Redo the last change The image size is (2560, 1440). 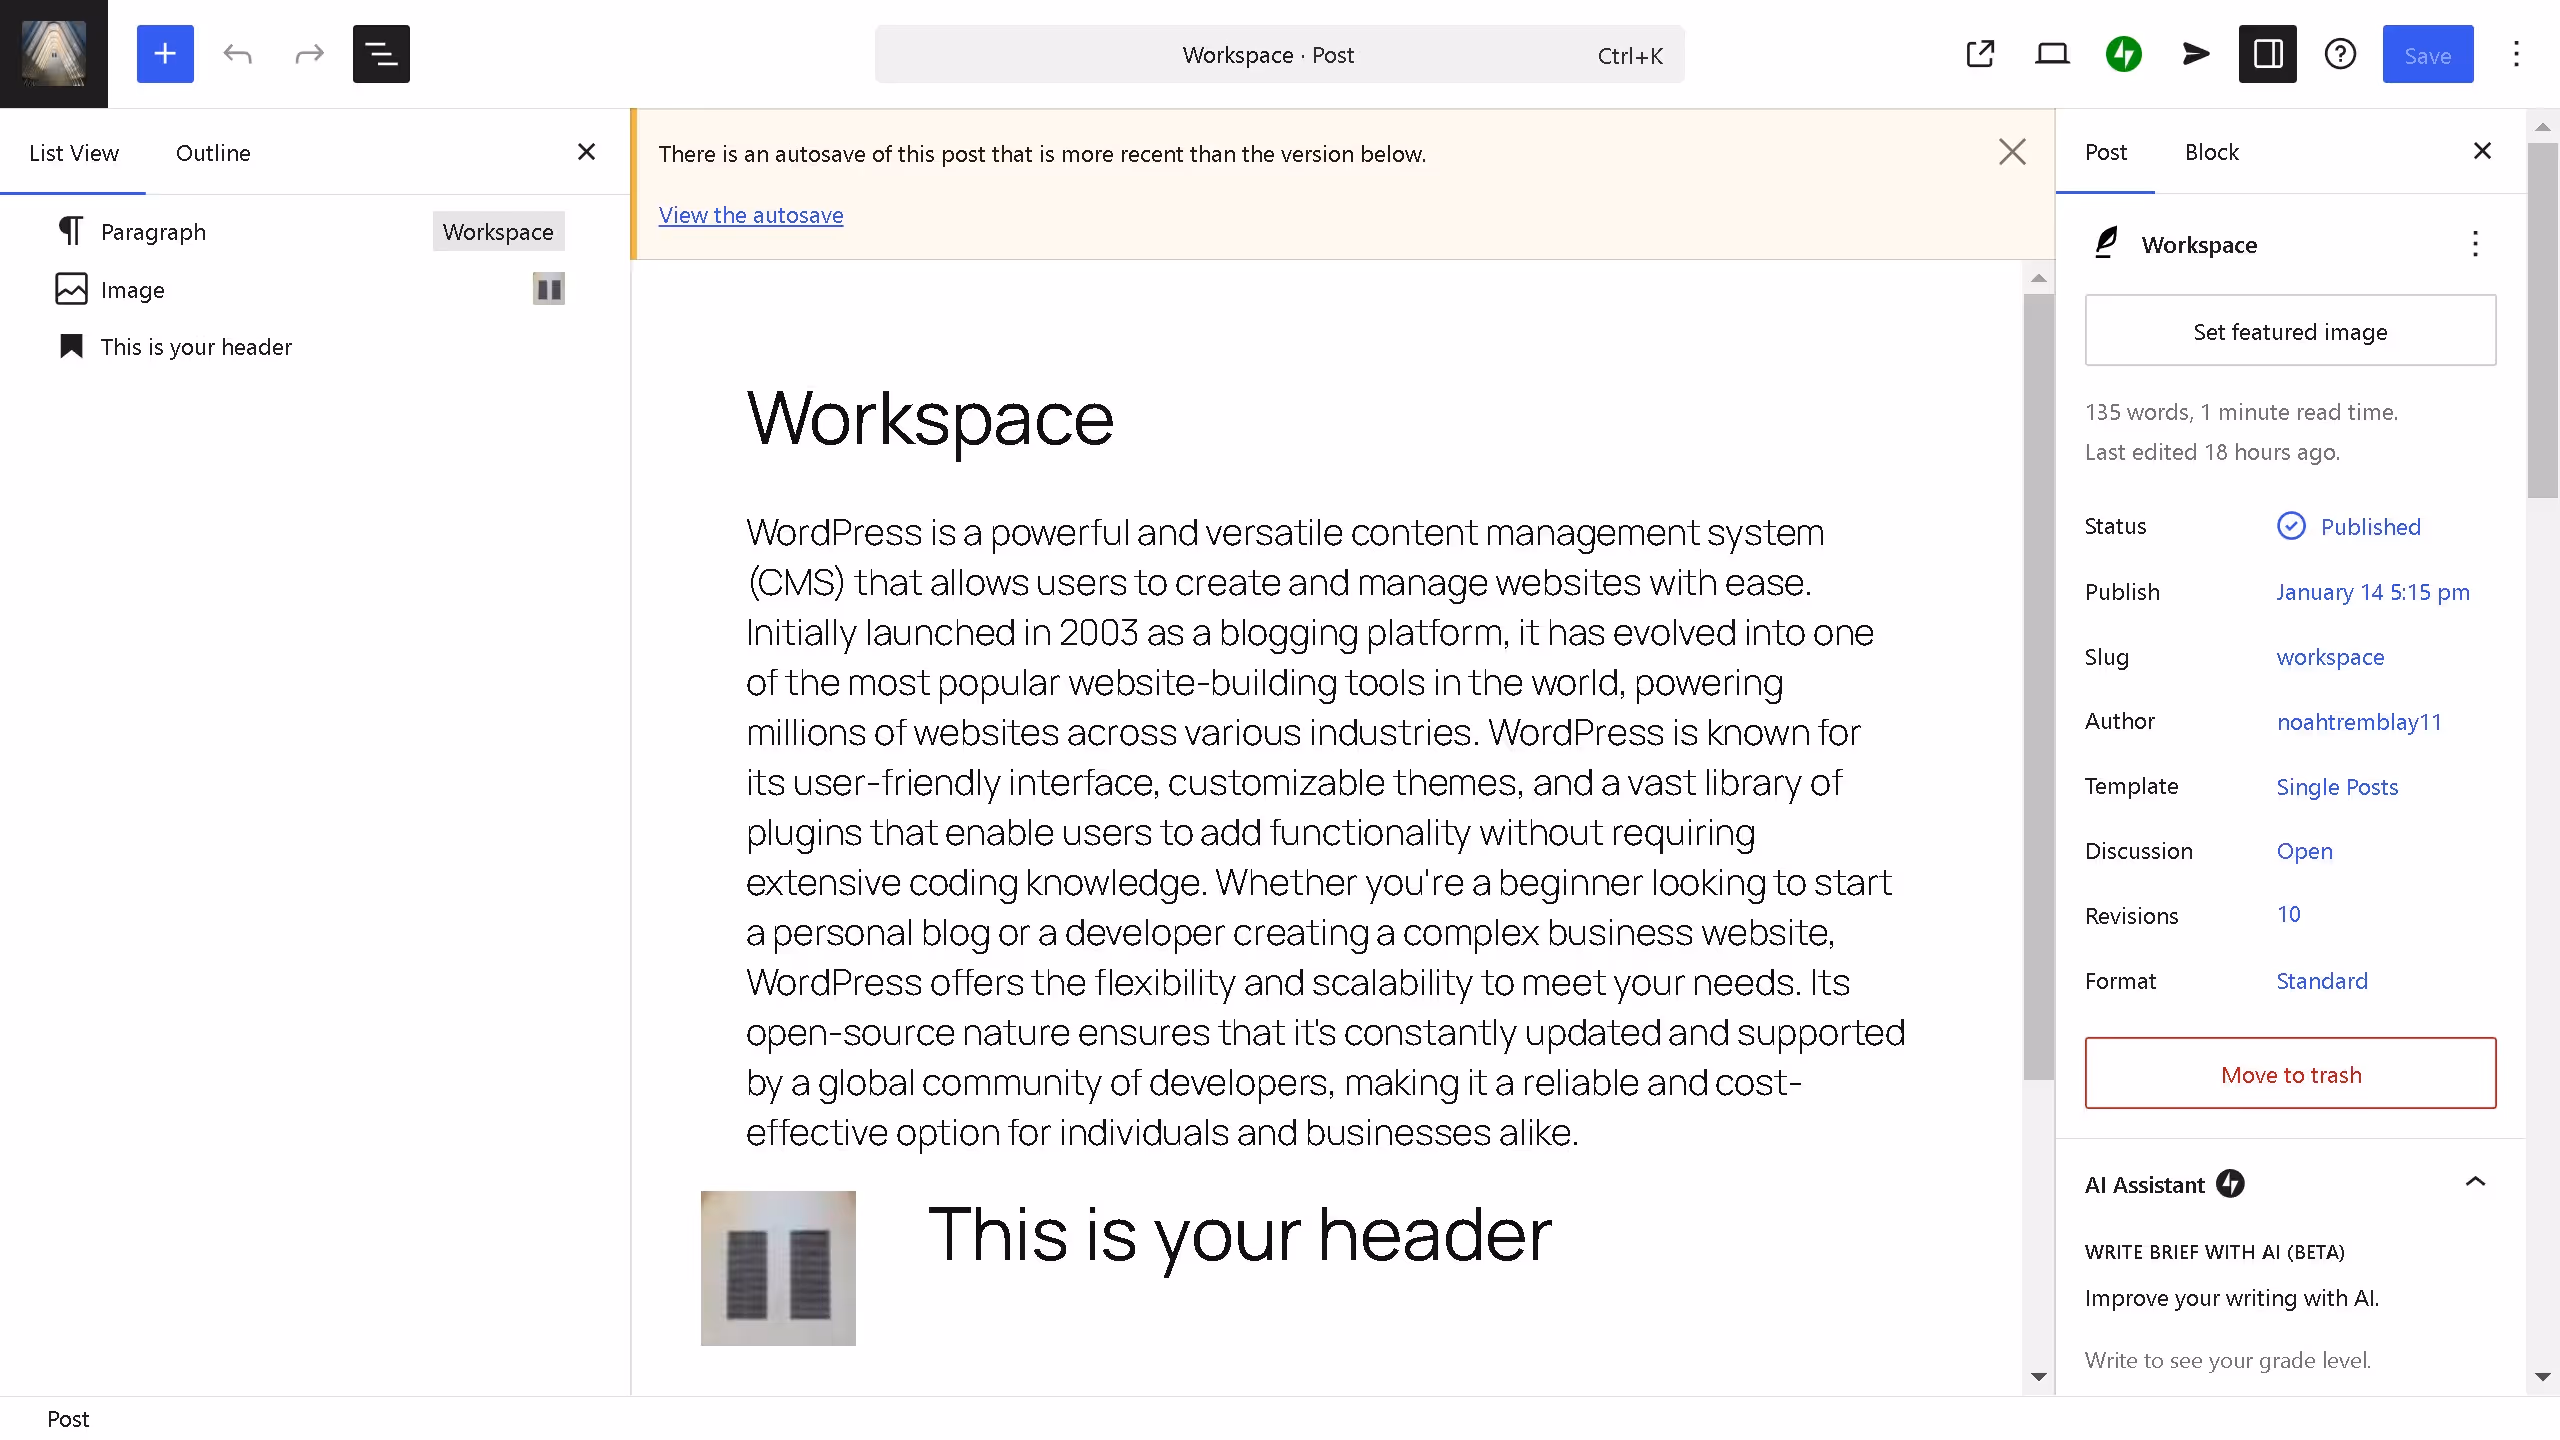tap(309, 54)
